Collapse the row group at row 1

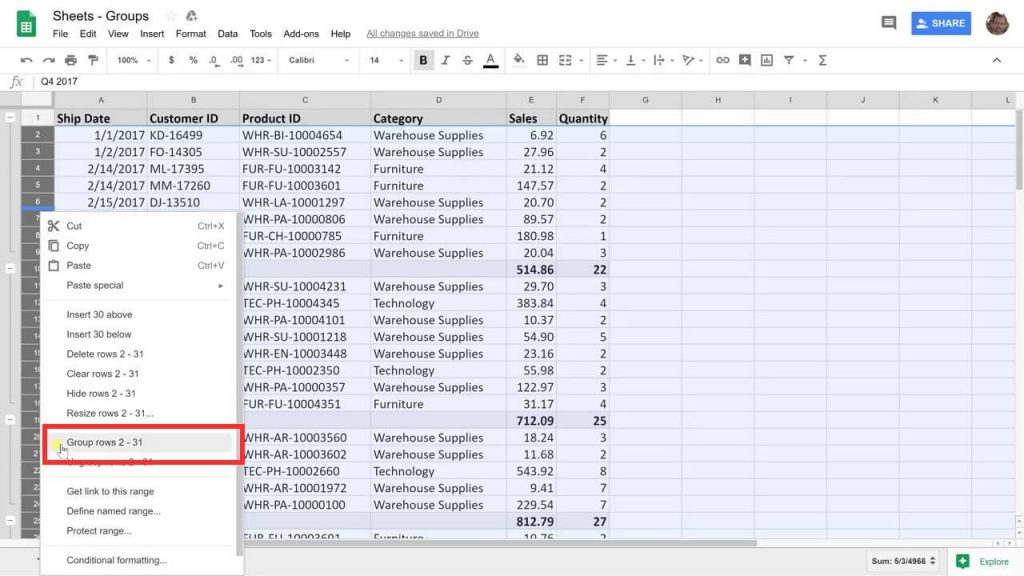(x=10, y=118)
